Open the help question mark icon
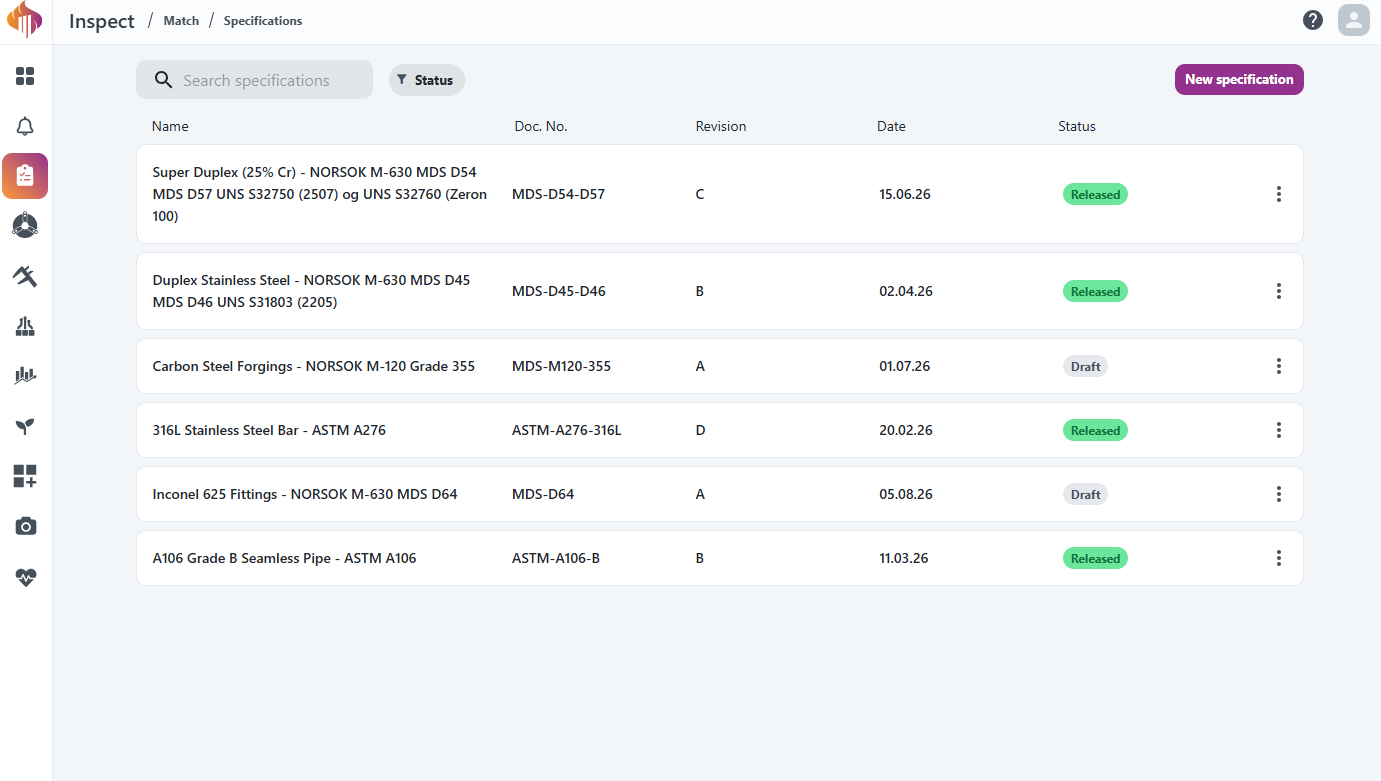Screen dimensions: 1381x781 1313,20
